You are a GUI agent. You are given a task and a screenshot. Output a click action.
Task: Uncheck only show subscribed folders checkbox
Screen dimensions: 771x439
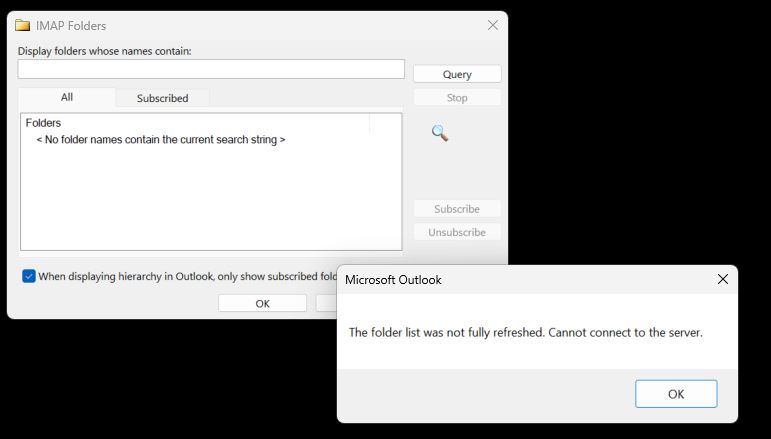pos(29,276)
